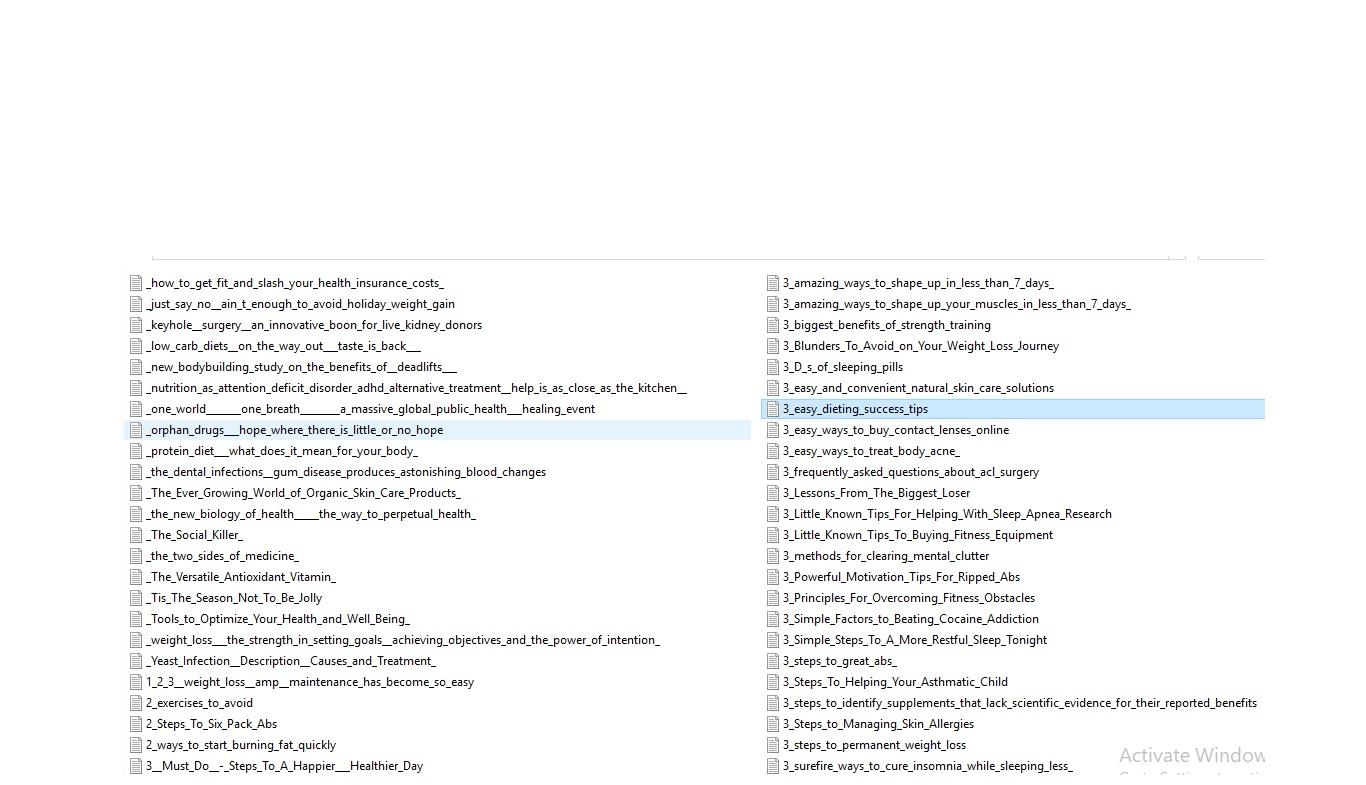
Task: Select 3_methods_for_clearing_mental_clutter file
Action: pyautogui.click(x=885, y=556)
